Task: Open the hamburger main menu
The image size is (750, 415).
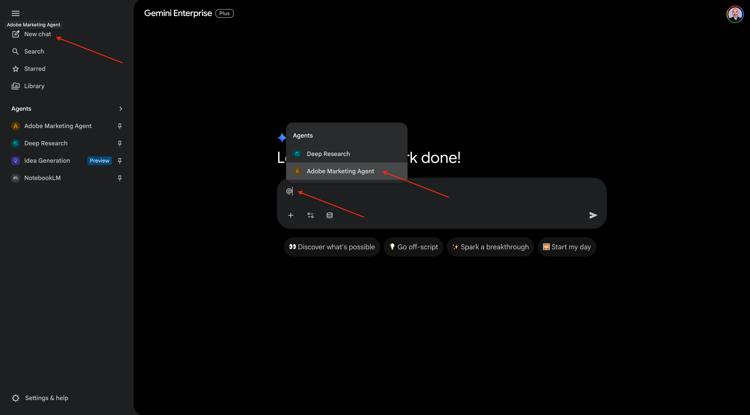Action: click(15, 13)
